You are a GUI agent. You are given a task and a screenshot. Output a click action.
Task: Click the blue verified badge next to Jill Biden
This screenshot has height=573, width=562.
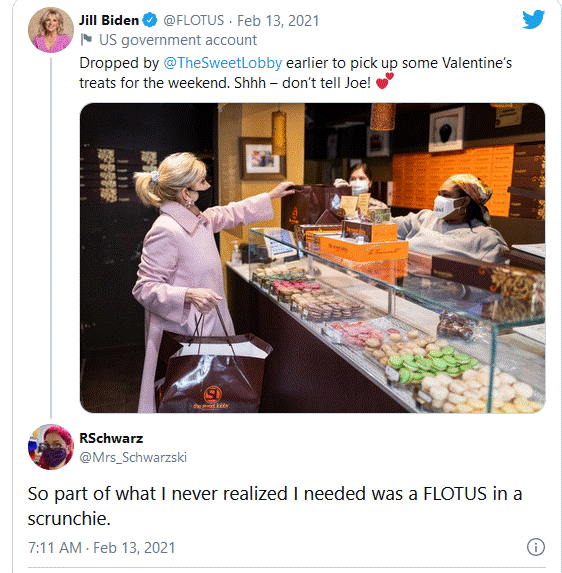(150, 20)
